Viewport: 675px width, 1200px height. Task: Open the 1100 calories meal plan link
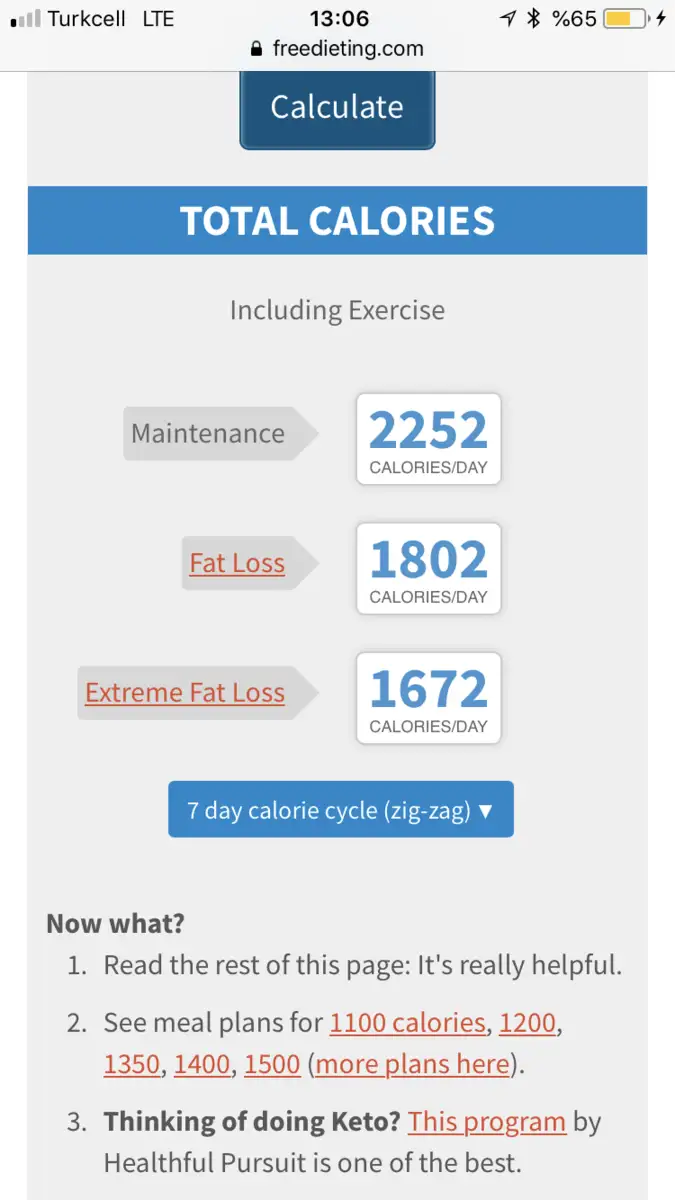[408, 1023]
